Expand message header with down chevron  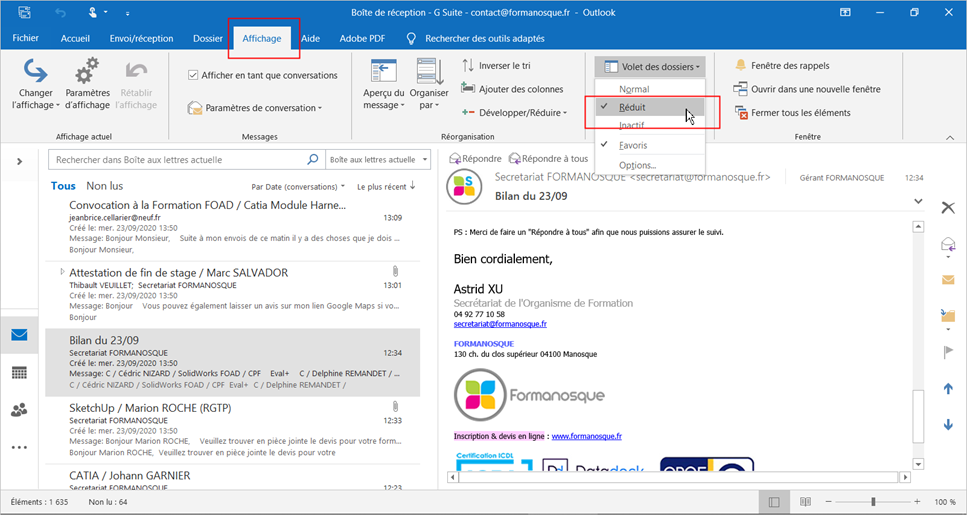(918, 201)
